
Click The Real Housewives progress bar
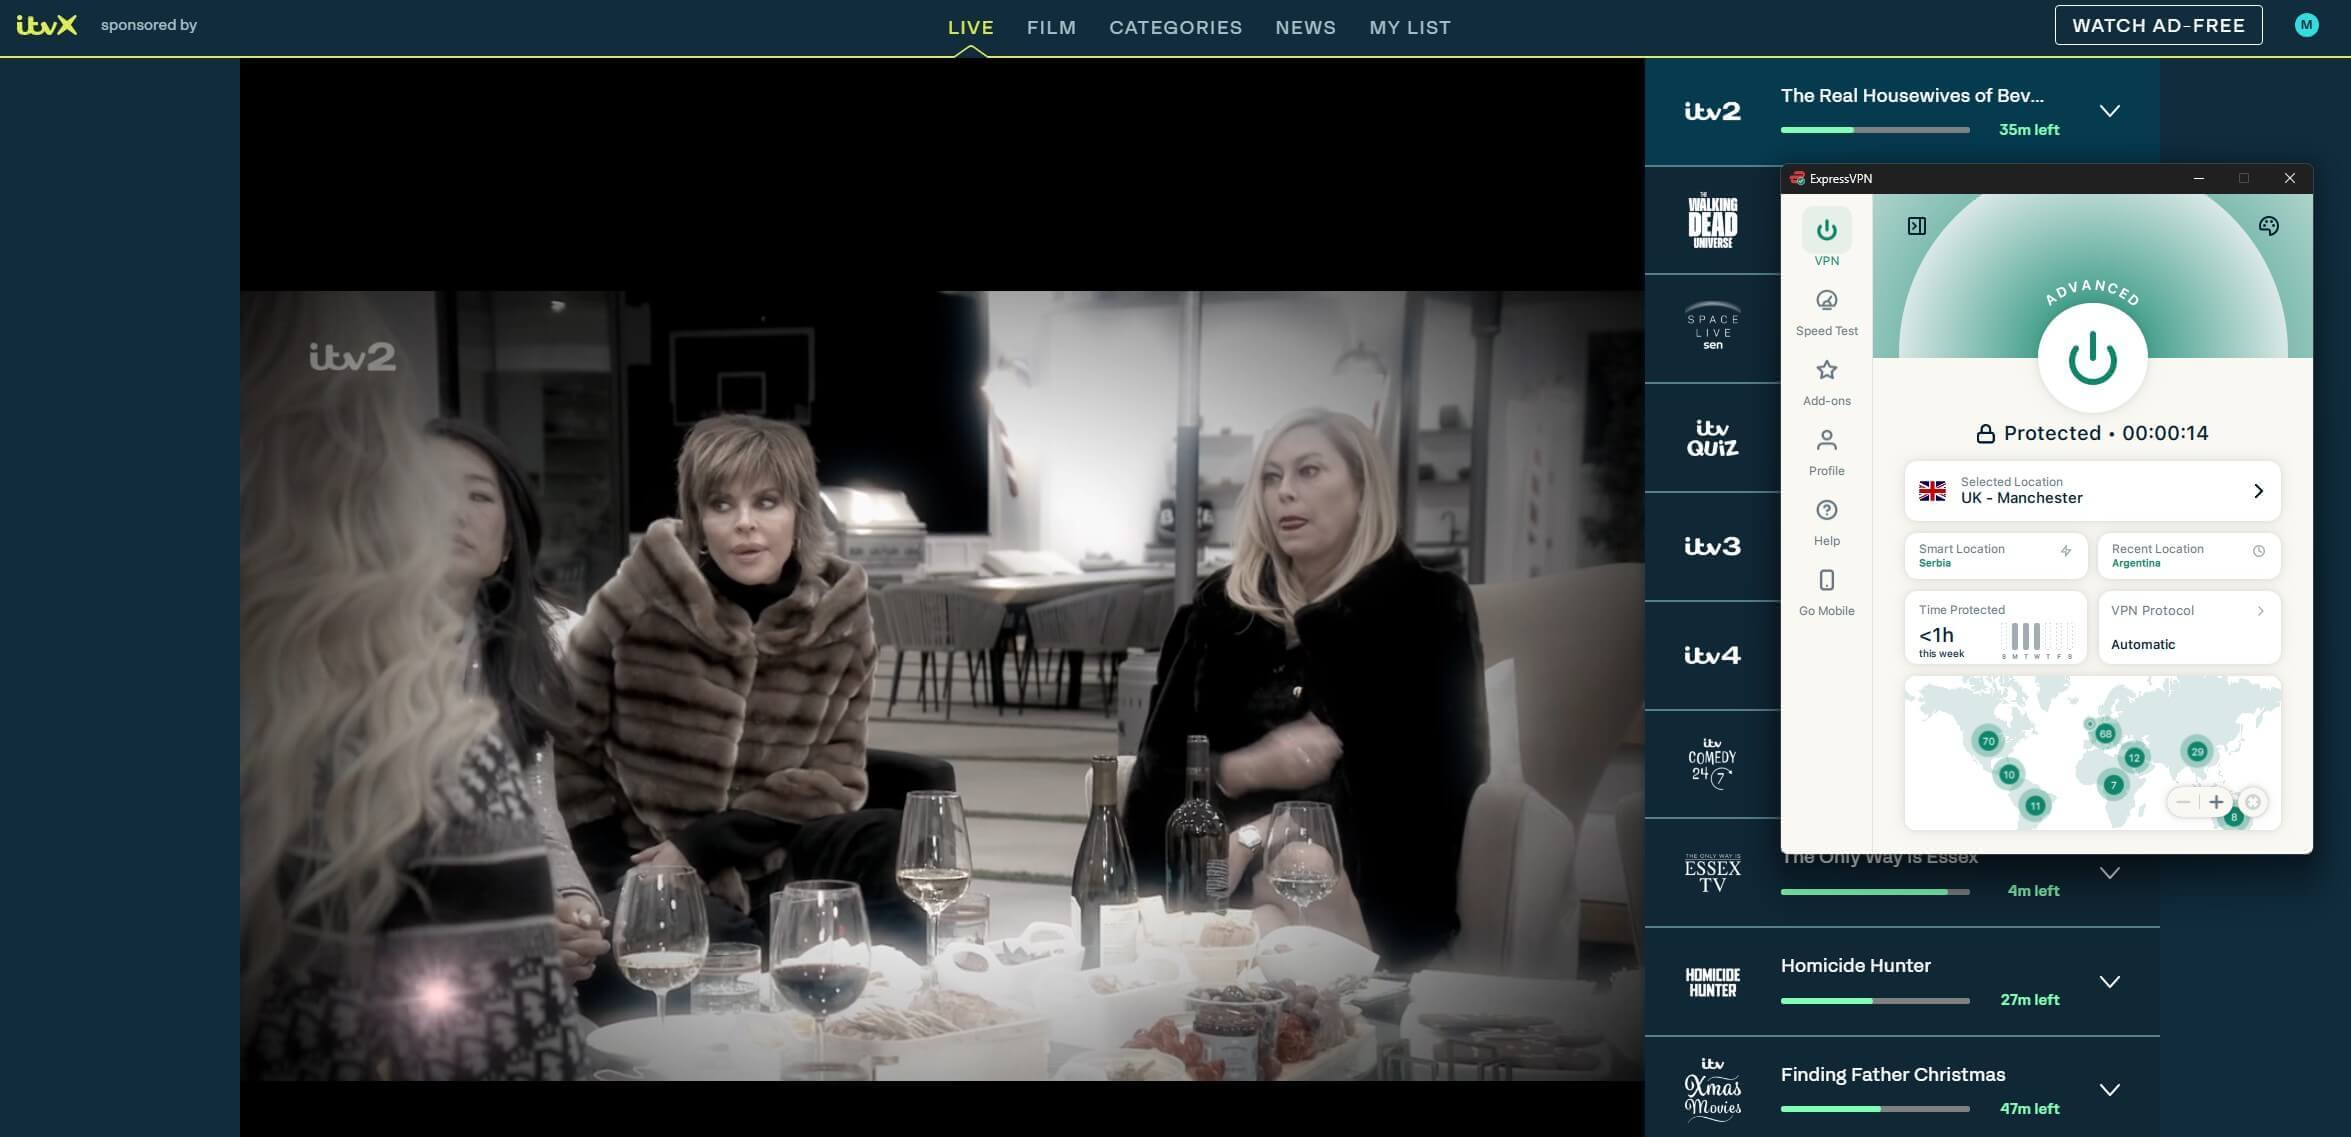pyautogui.click(x=1875, y=130)
